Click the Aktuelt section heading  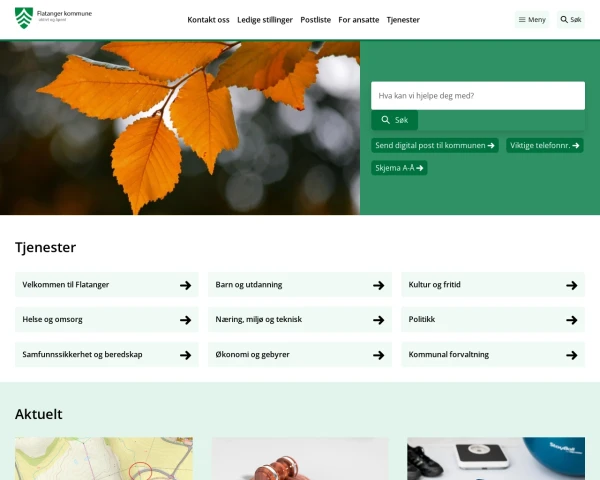39,414
